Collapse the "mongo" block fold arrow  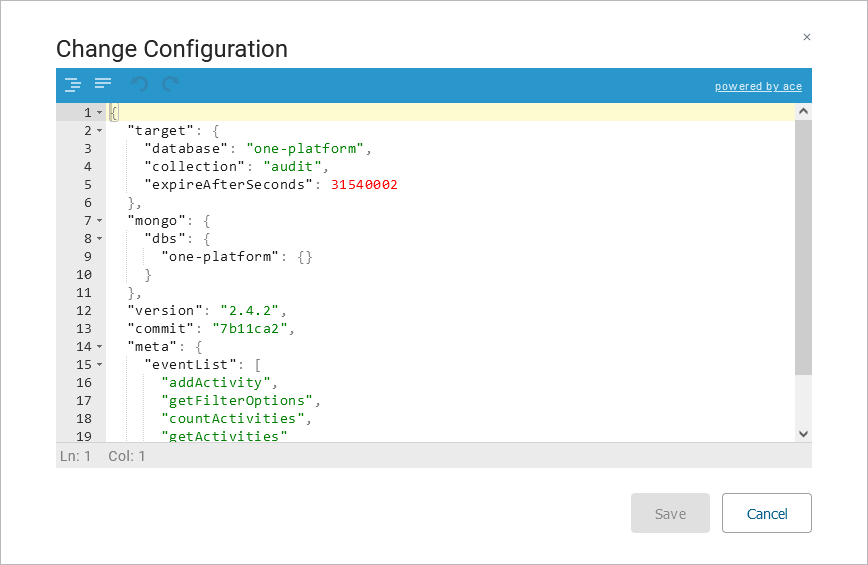[100, 221]
